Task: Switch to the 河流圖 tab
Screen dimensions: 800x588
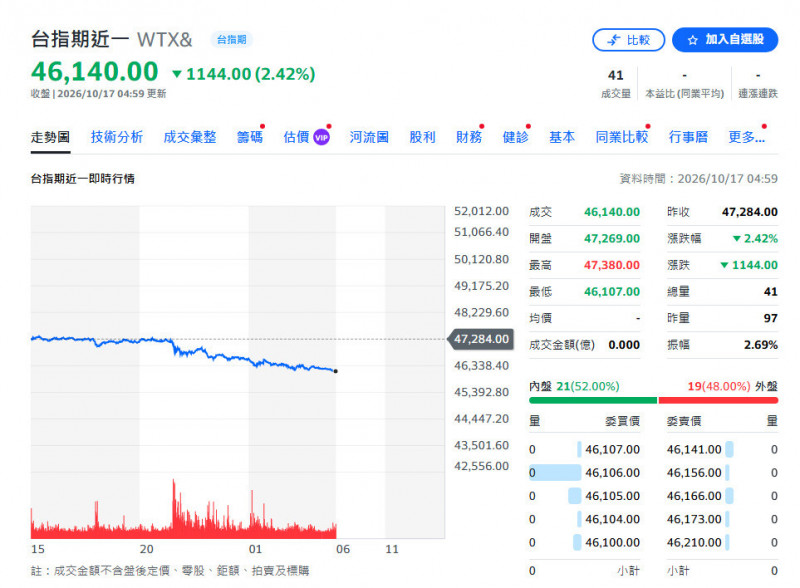Action: pyautogui.click(x=369, y=137)
